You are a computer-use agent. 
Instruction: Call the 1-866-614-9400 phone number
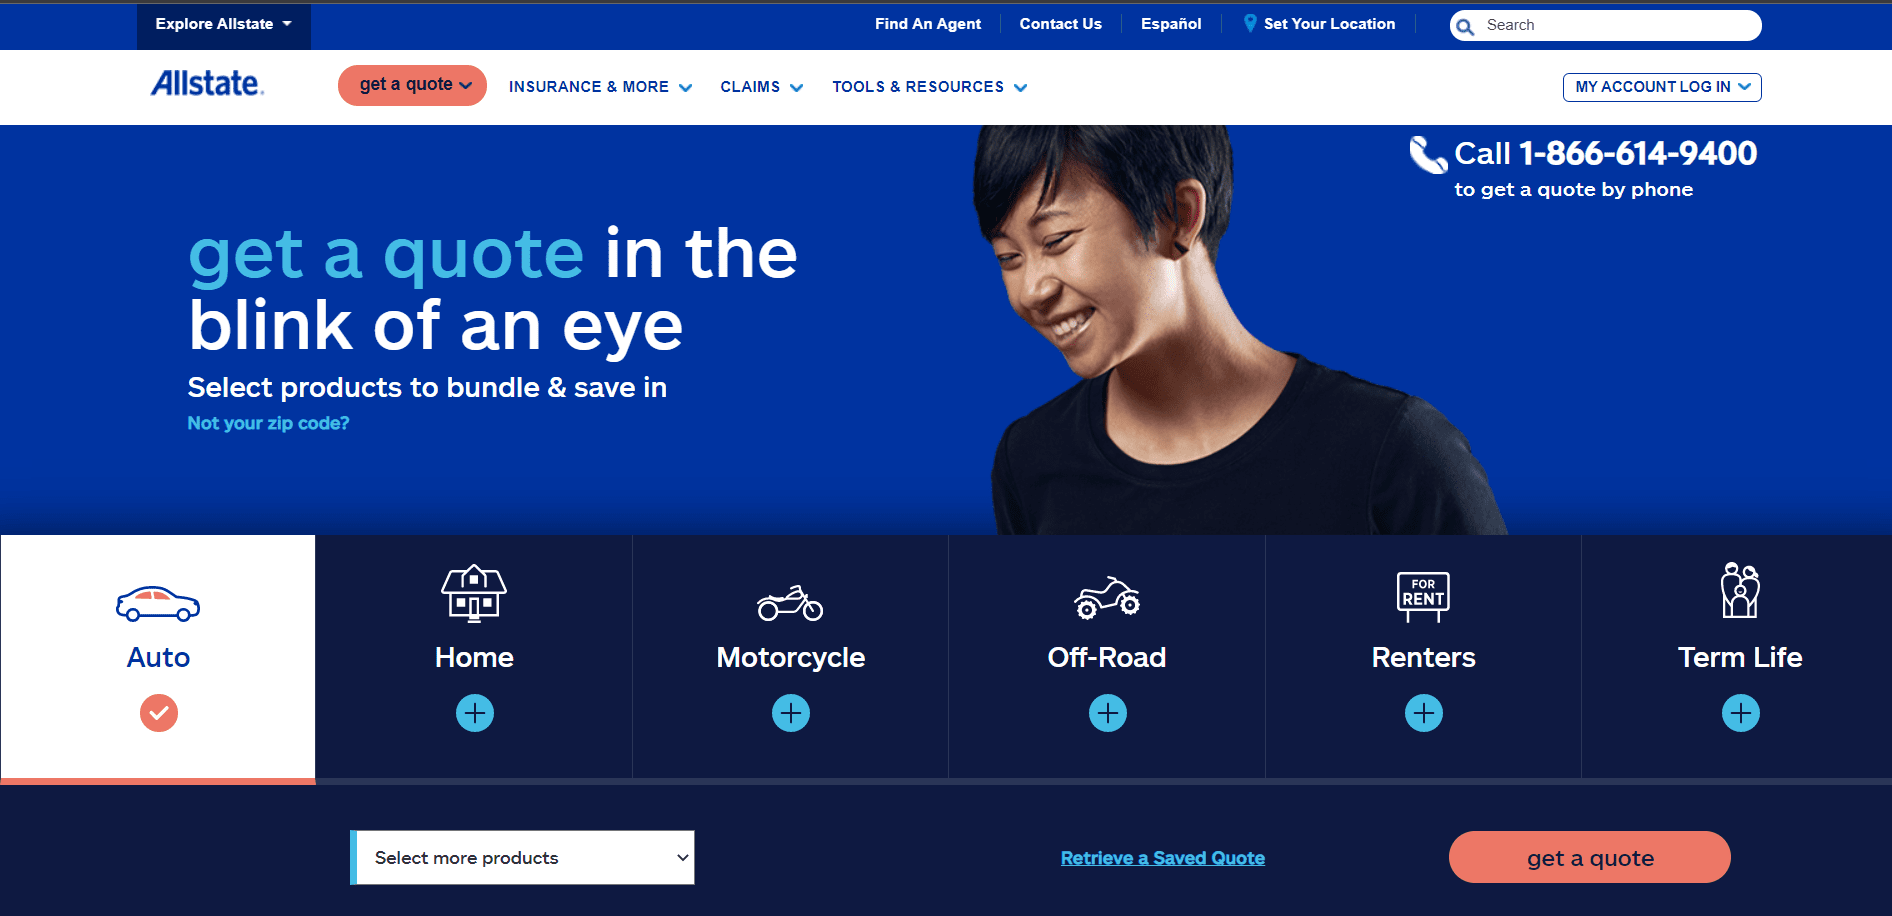tap(1638, 153)
